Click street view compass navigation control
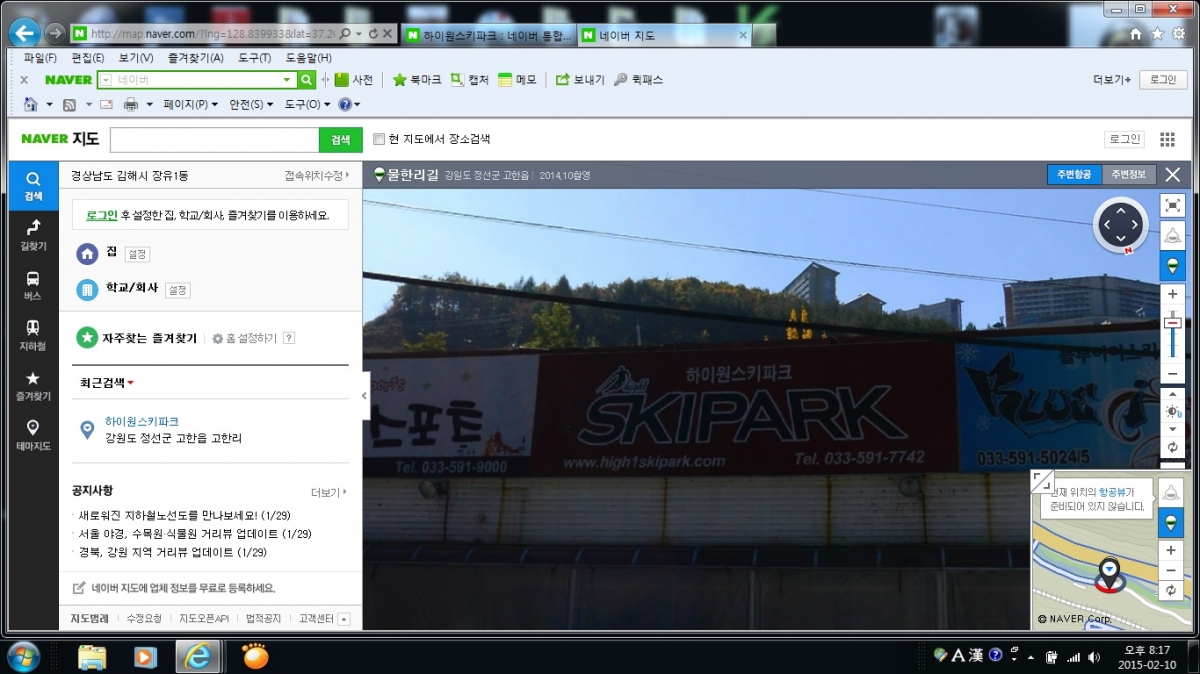 (1121, 224)
